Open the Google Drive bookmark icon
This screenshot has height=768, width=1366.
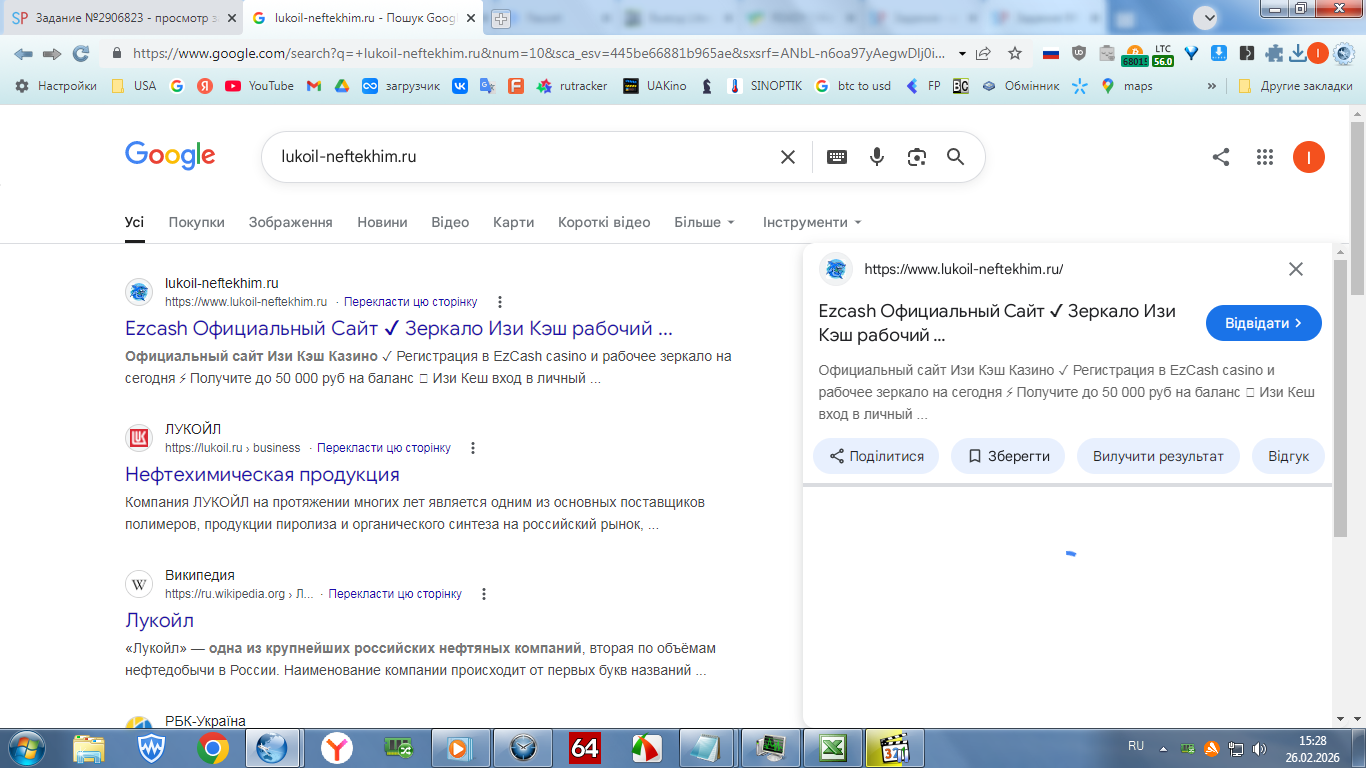tap(341, 86)
